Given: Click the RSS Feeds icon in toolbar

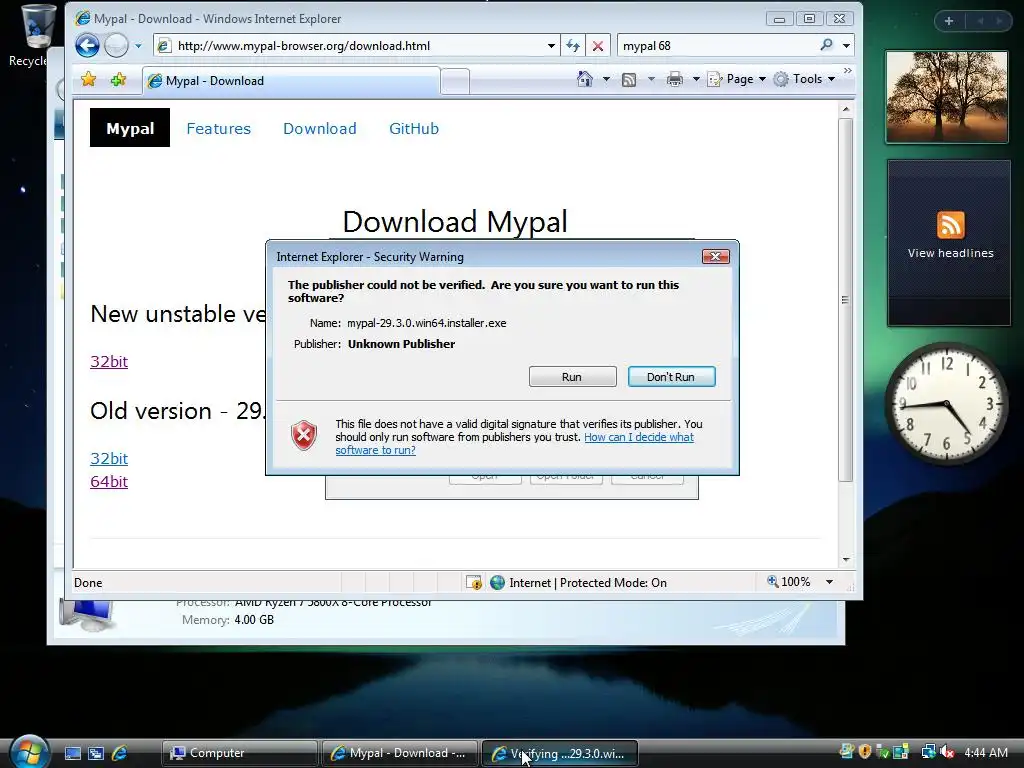Looking at the screenshot, I should [x=629, y=80].
